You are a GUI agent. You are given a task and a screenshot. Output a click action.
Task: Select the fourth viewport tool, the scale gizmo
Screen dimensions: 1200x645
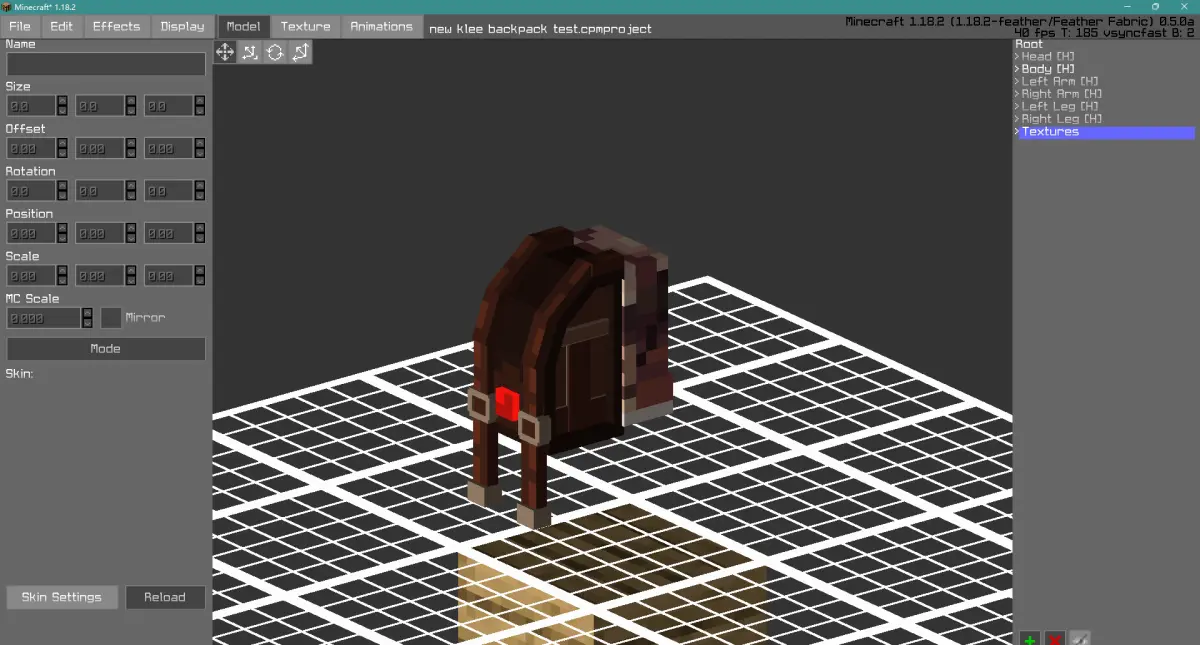300,52
